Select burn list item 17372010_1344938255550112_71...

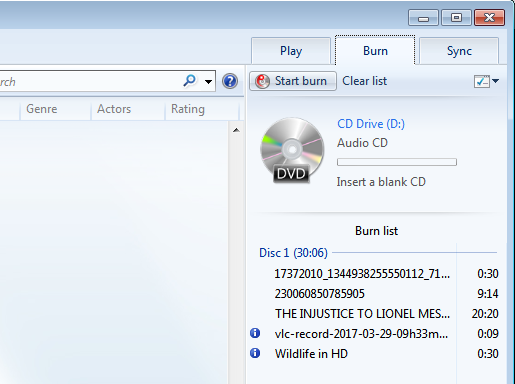pyautogui.click(x=362, y=274)
